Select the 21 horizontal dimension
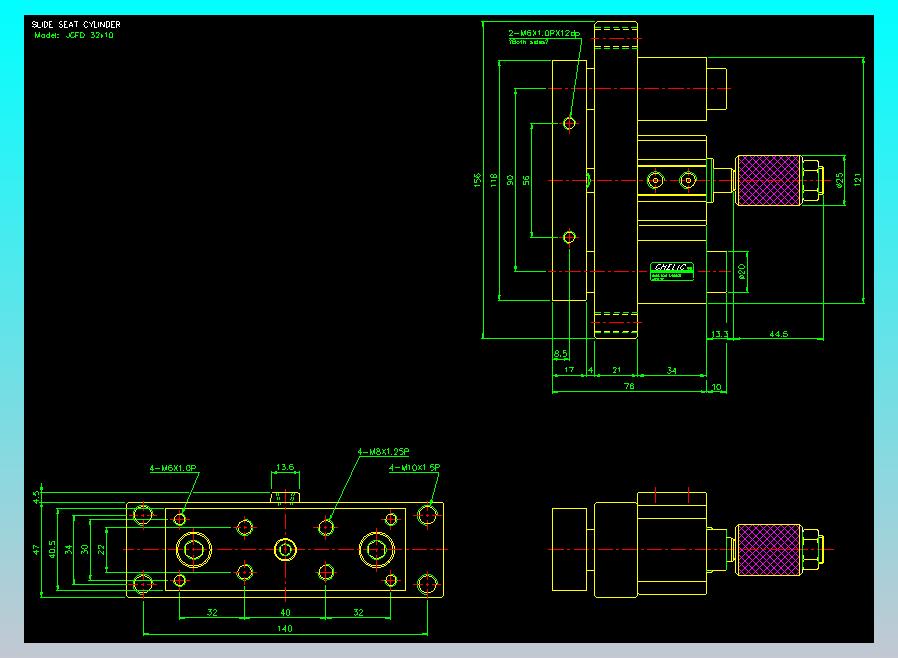This screenshot has width=898, height=658. click(616, 370)
